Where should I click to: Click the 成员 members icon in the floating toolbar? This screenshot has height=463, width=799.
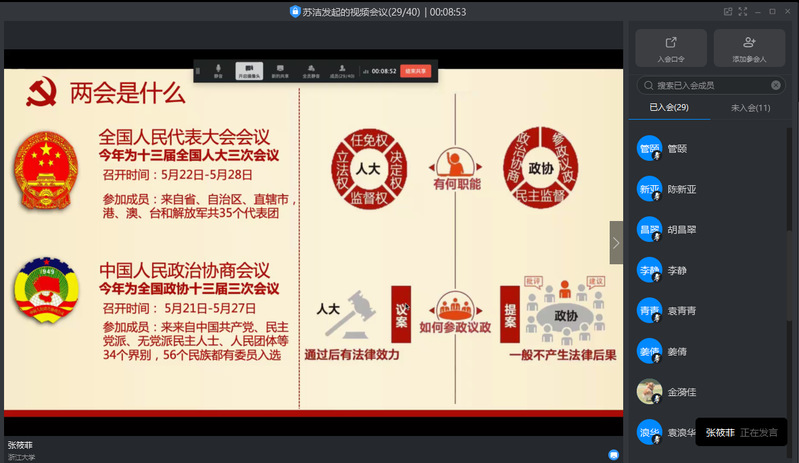point(341,71)
